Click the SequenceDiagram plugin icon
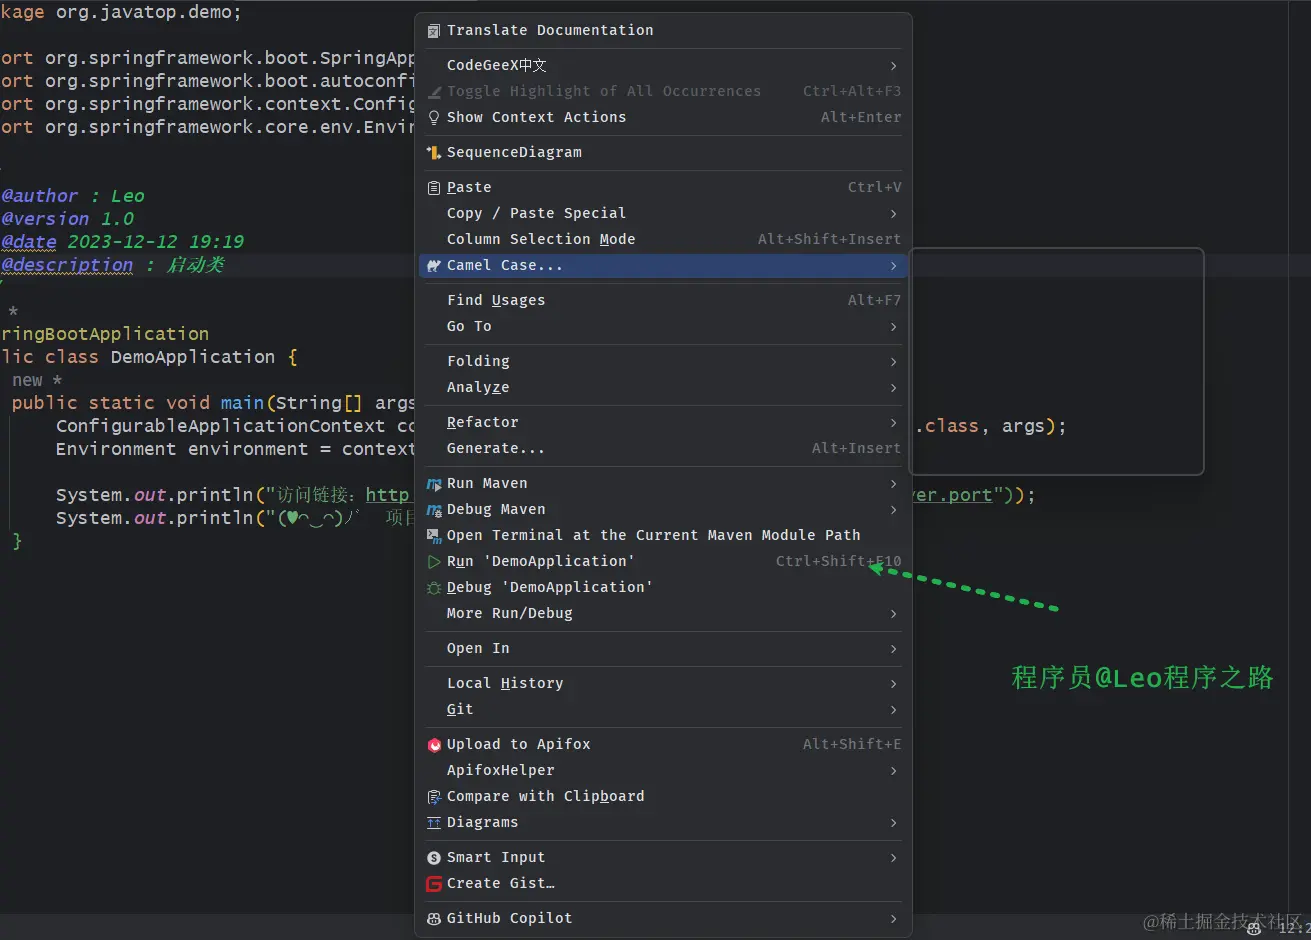The width and height of the screenshot is (1311, 940). click(433, 152)
